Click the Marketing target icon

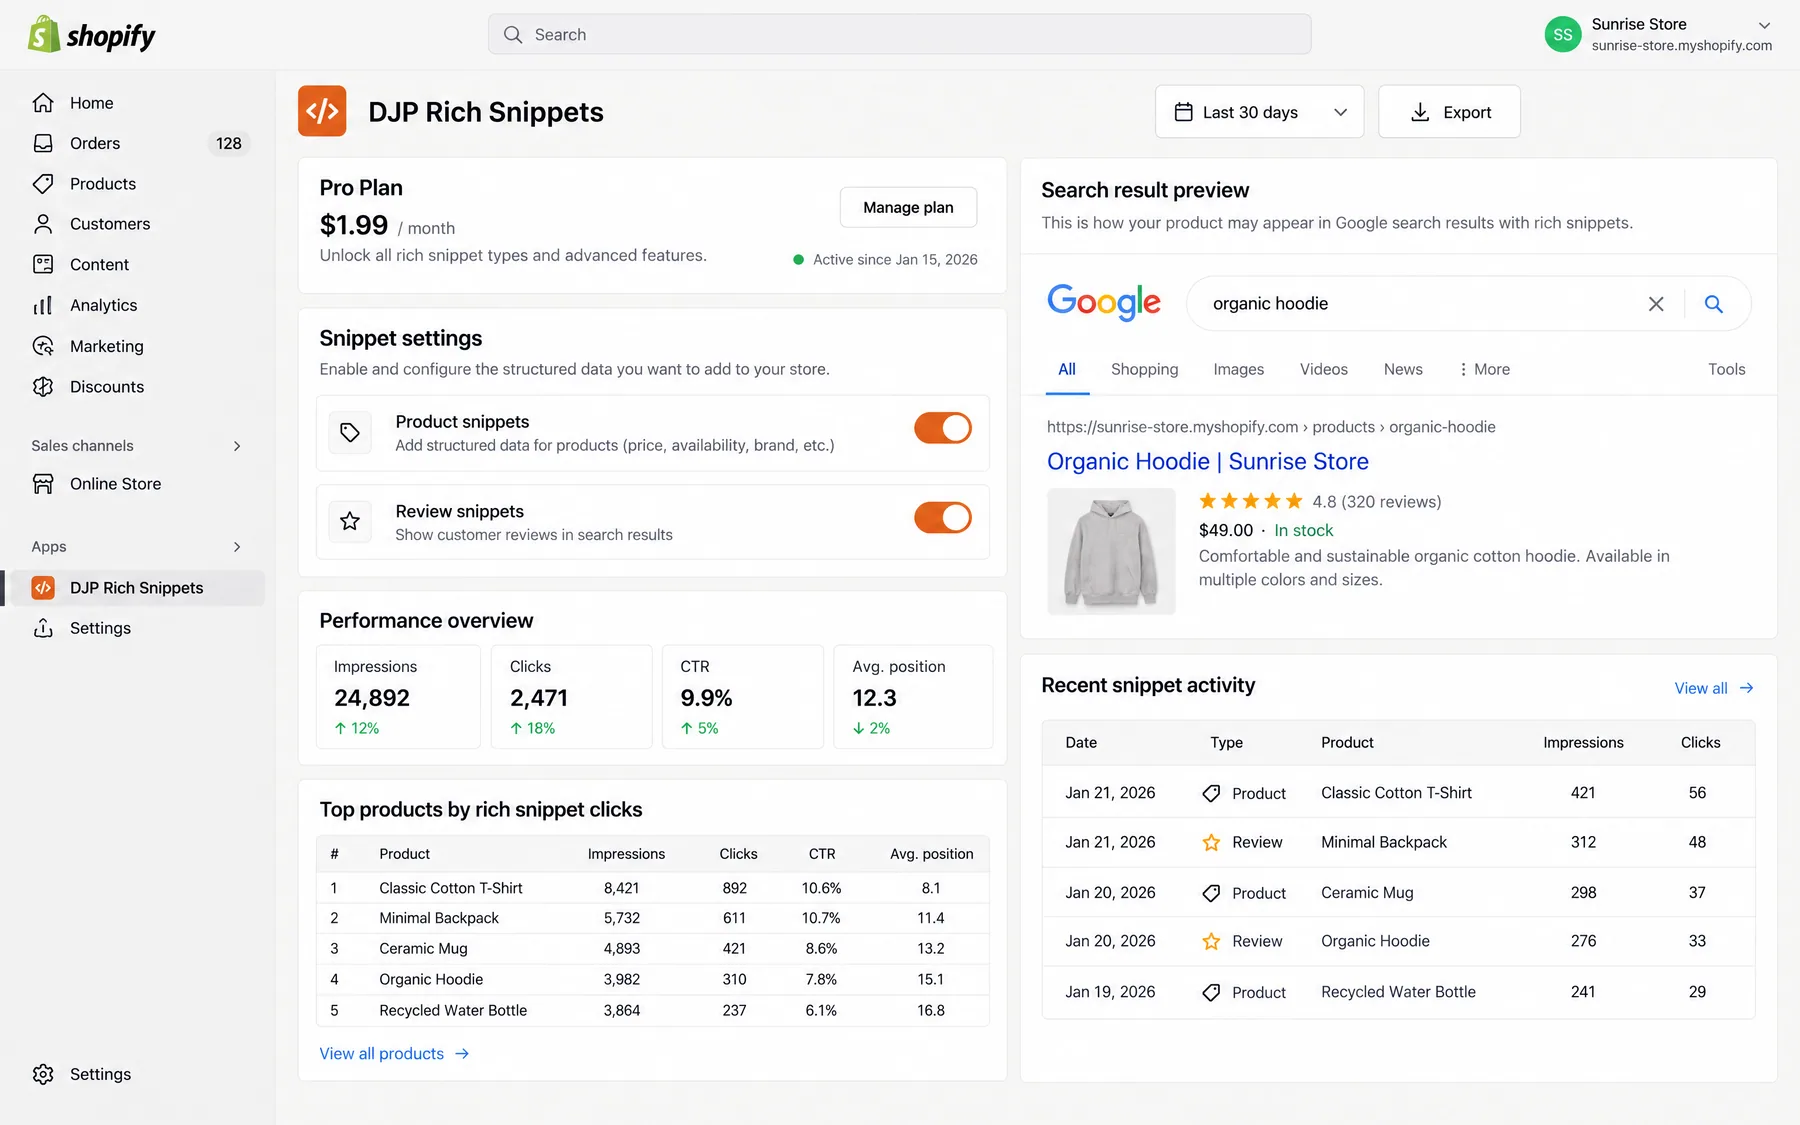click(43, 346)
